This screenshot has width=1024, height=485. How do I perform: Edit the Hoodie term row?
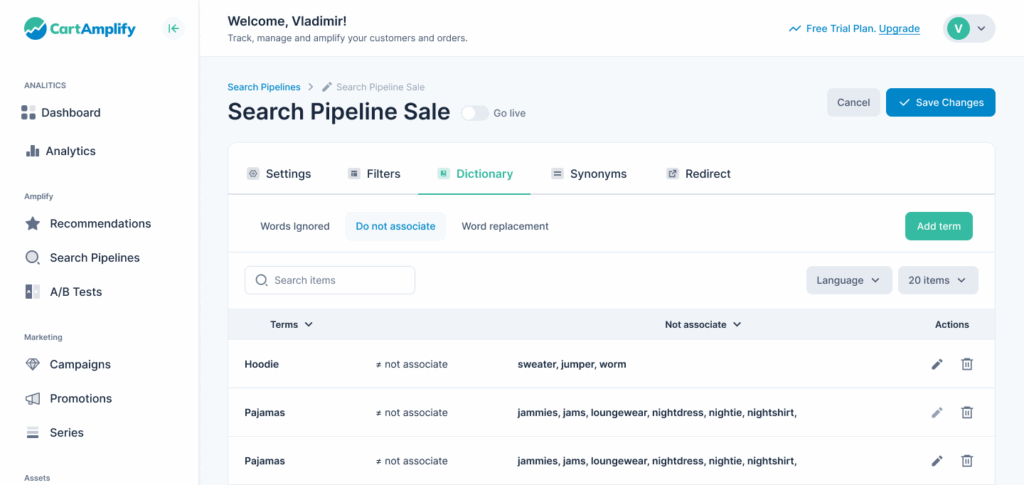937,364
